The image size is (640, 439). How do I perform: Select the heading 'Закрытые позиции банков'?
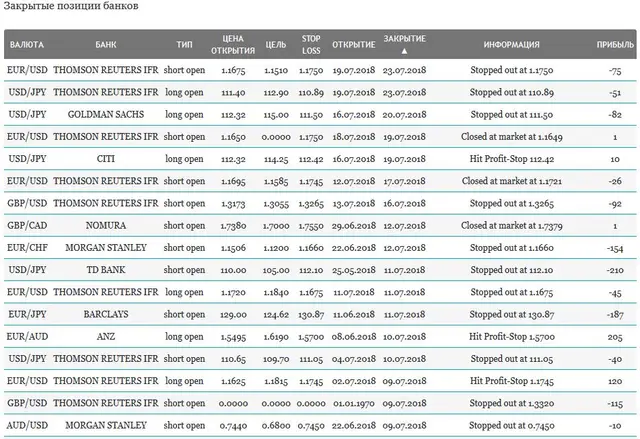tap(71, 6)
